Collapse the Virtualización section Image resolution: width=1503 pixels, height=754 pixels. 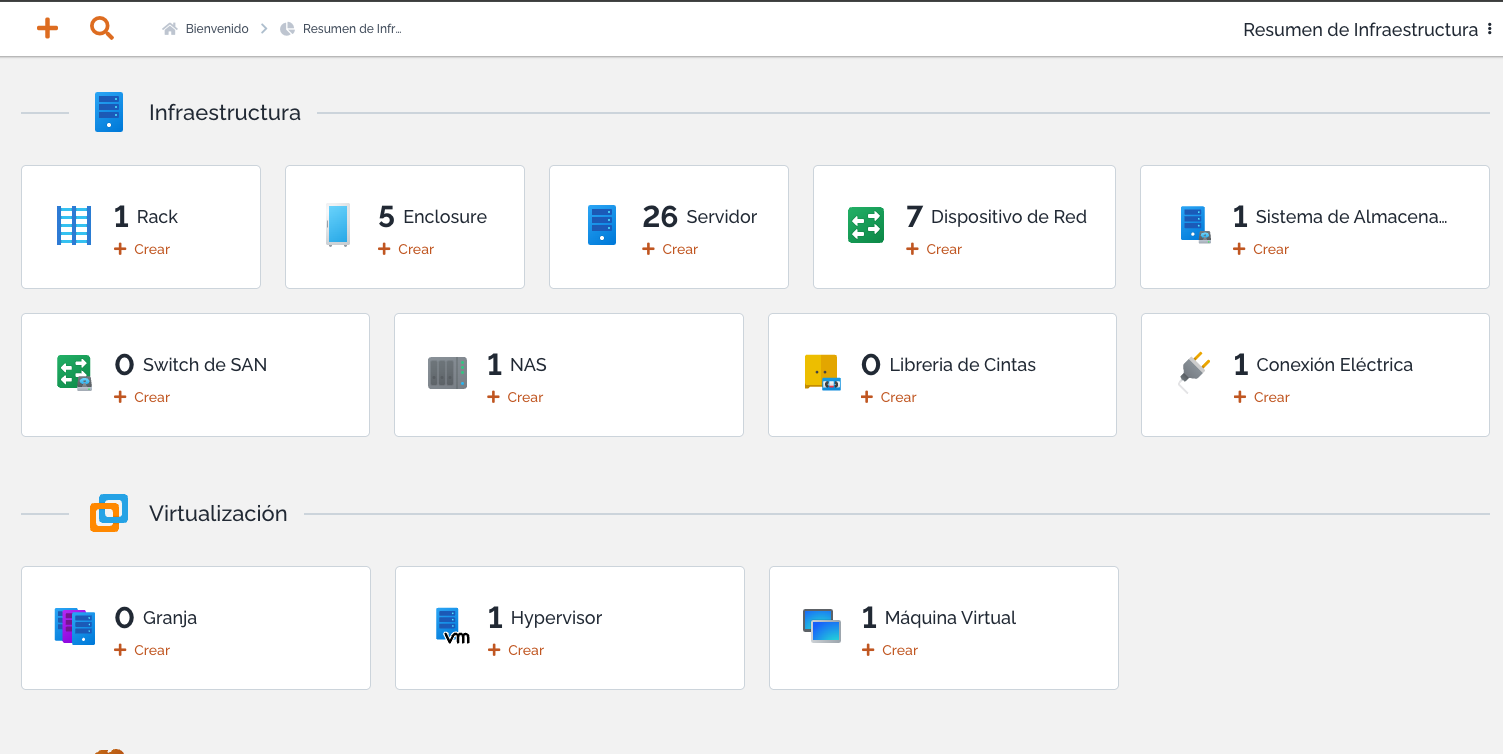218,513
